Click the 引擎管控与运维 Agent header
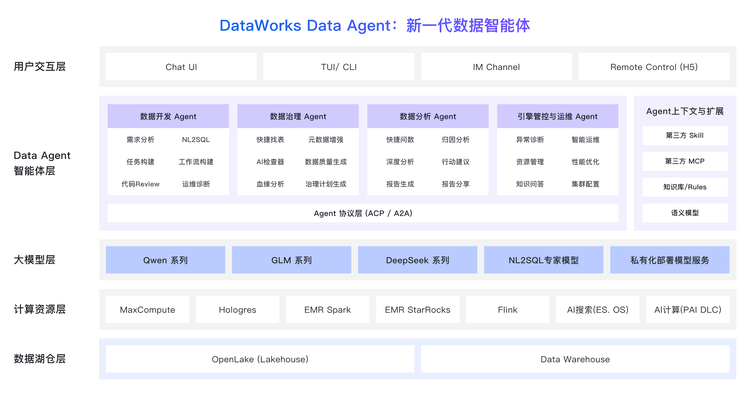 558,116
